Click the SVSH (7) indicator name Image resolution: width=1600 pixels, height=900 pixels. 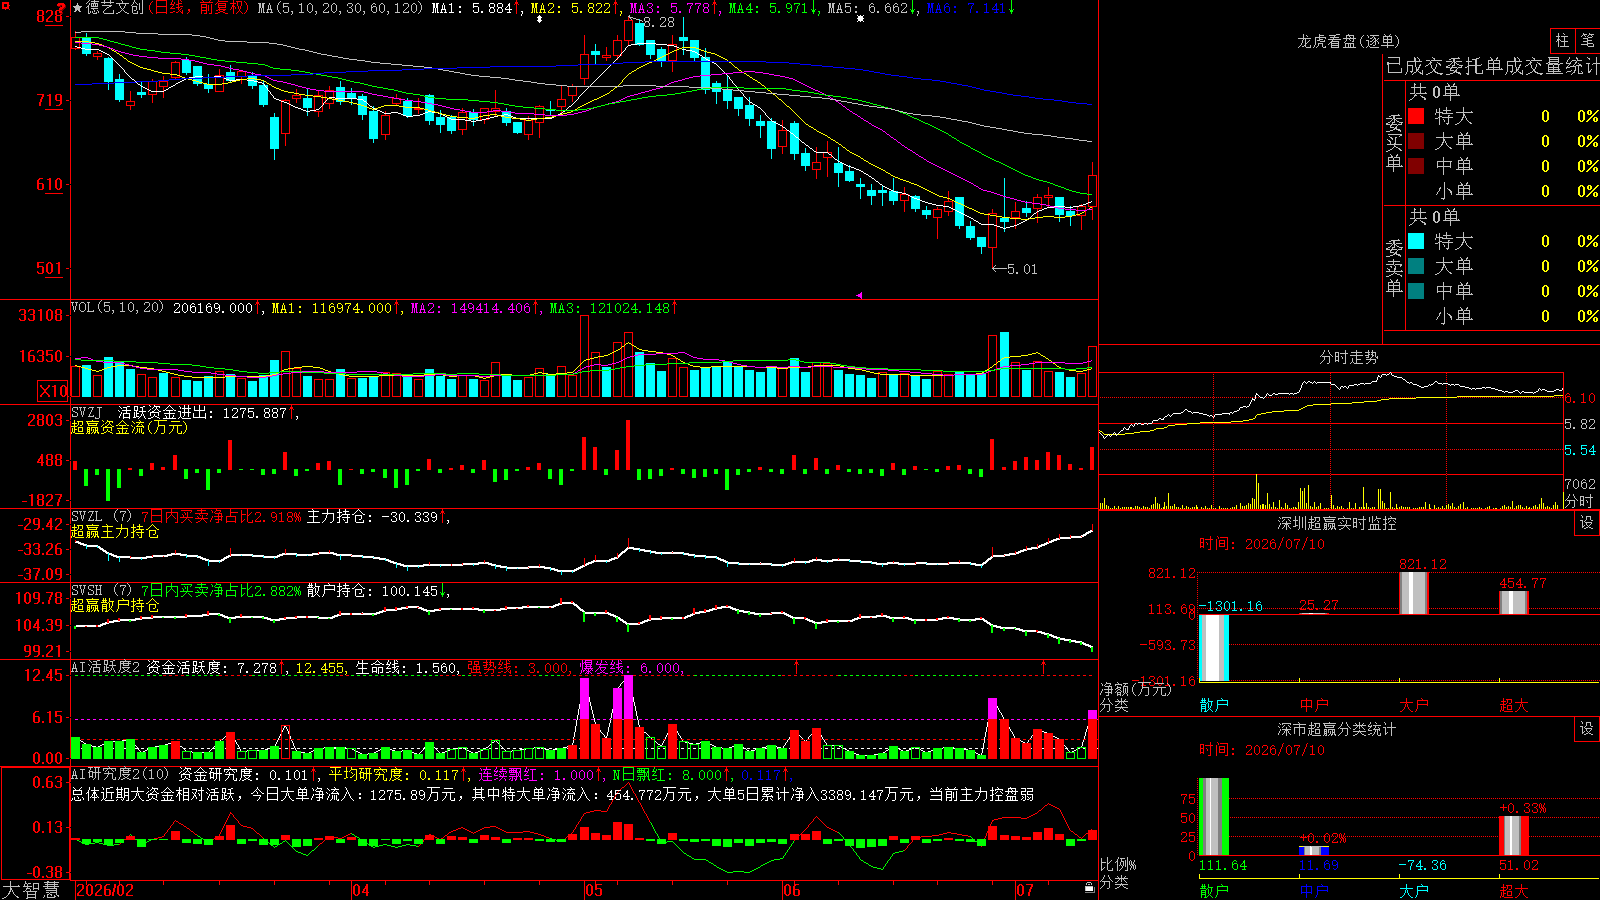[102, 591]
